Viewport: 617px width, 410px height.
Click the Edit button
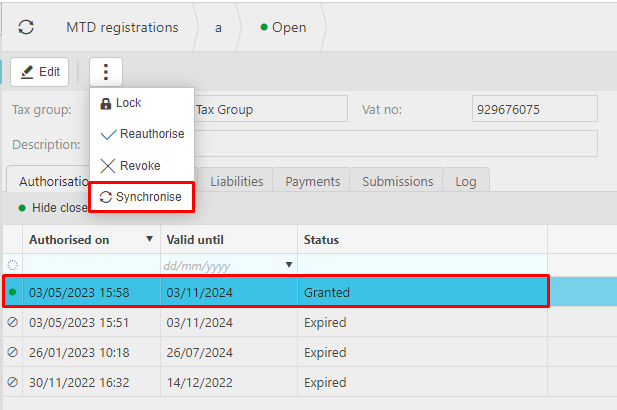tap(40, 72)
